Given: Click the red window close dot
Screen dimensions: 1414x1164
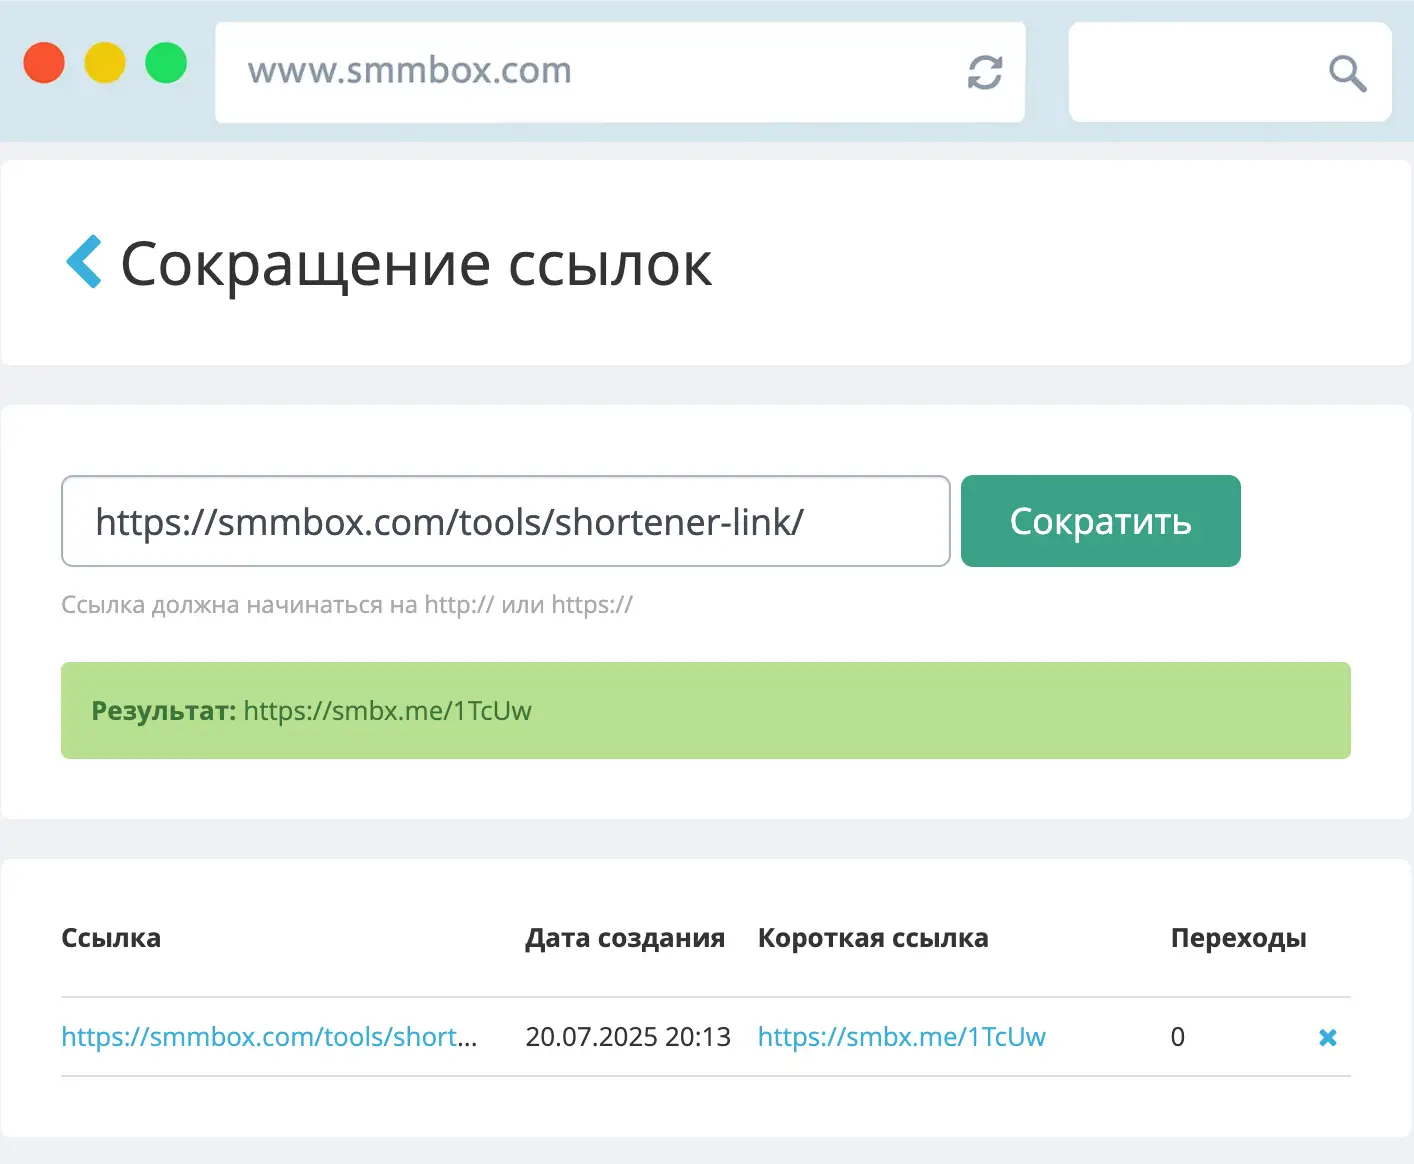Looking at the screenshot, I should [x=44, y=63].
